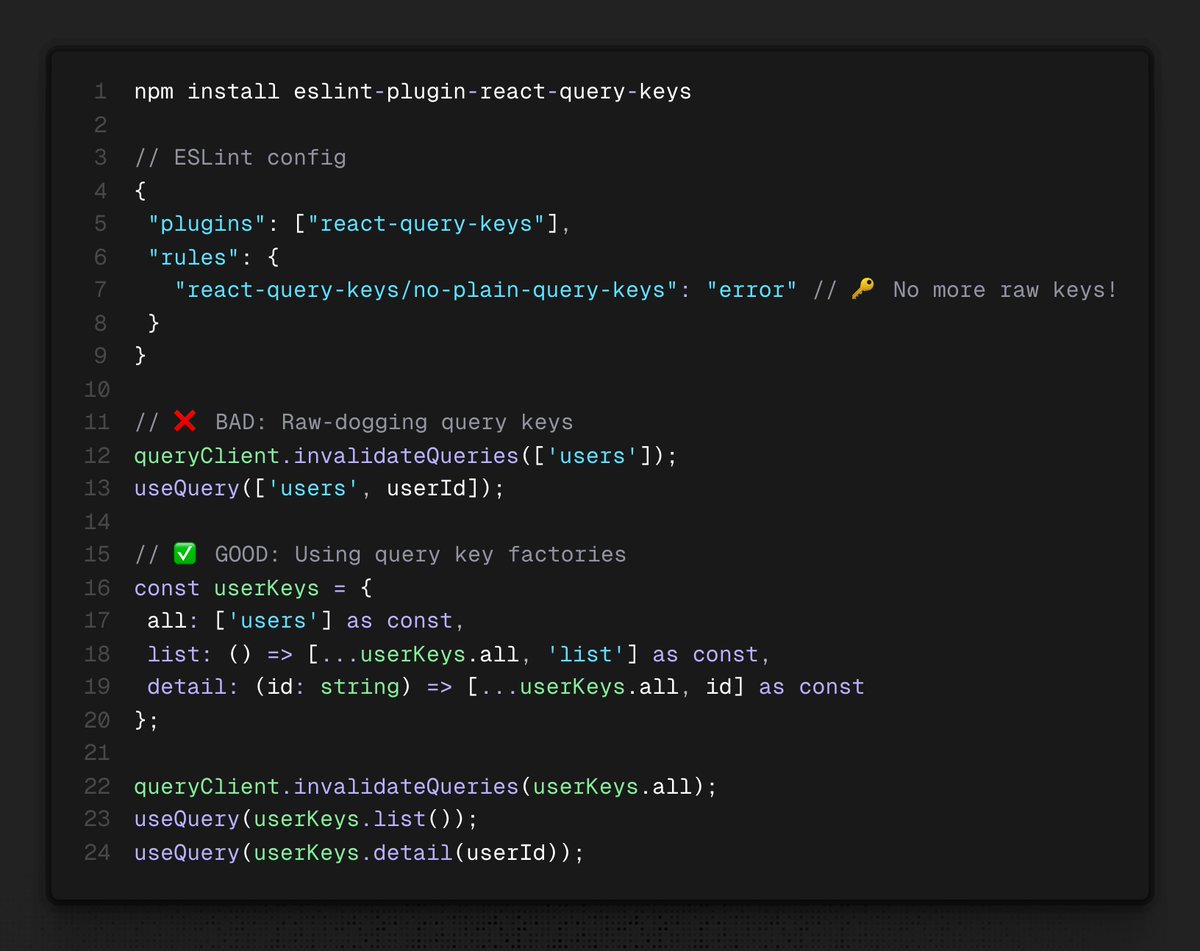Click the "rules" key on line 6

[x=194, y=257]
